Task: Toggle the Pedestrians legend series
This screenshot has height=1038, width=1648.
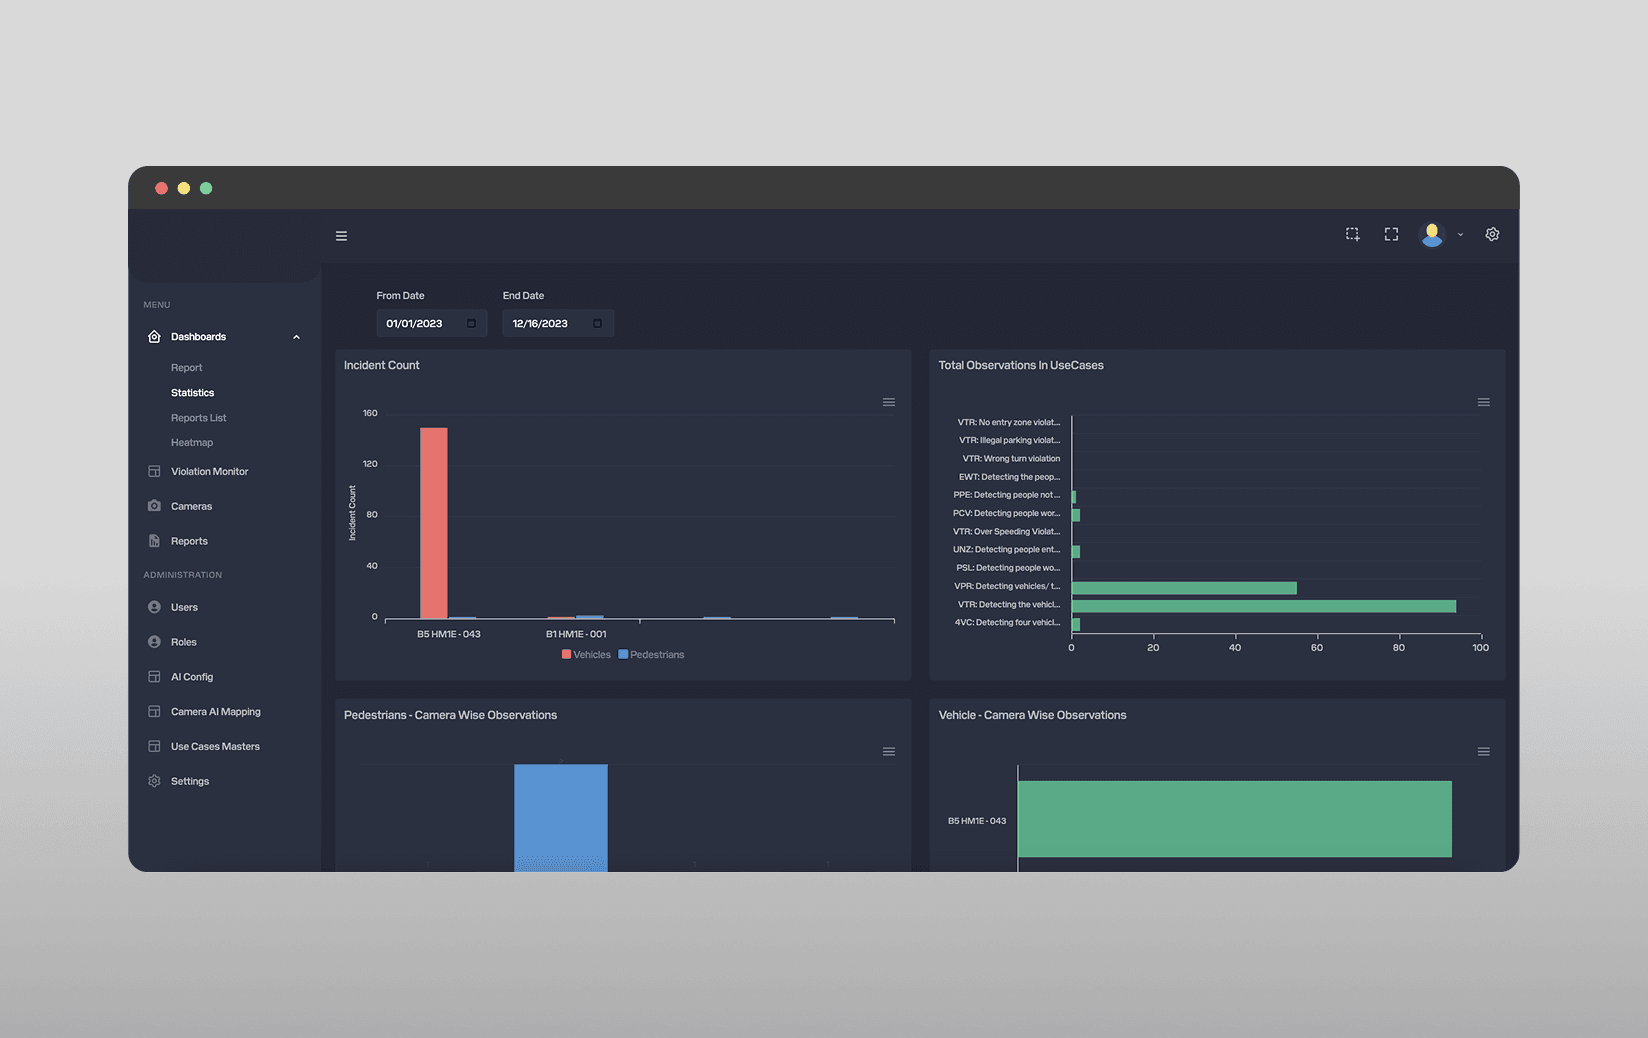Action: [651, 655]
